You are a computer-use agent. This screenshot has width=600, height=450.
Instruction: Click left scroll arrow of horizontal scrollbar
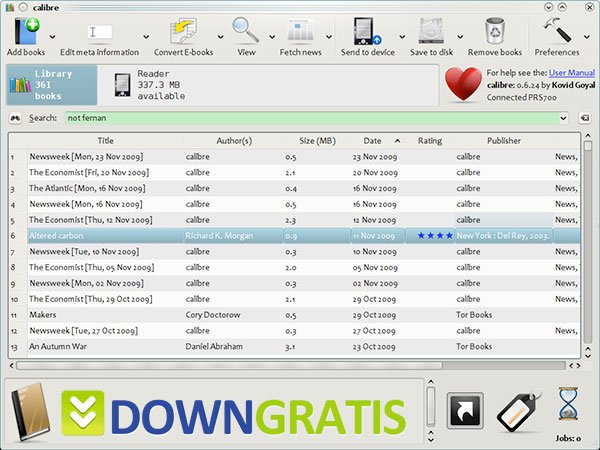[x=11, y=366]
